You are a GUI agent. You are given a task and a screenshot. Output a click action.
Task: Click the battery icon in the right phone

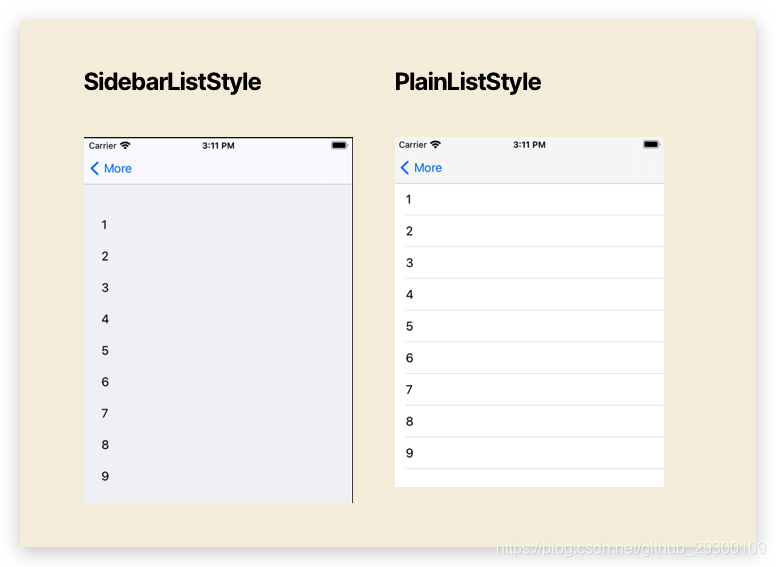(x=651, y=144)
